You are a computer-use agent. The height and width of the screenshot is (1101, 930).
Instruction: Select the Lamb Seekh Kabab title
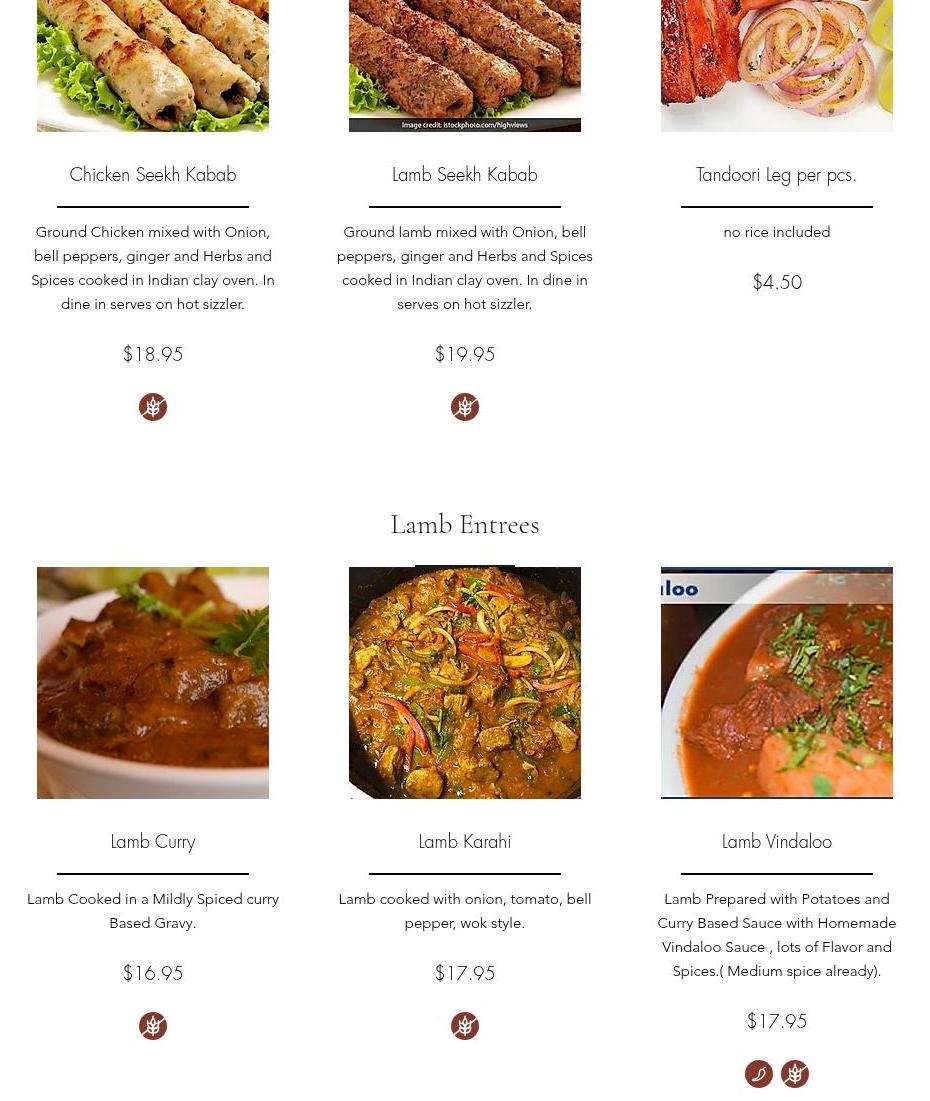[x=464, y=174]
